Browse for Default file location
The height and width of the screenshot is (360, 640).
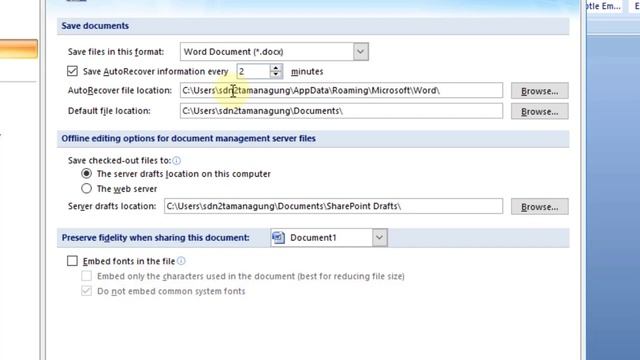[x=539, y=111]
